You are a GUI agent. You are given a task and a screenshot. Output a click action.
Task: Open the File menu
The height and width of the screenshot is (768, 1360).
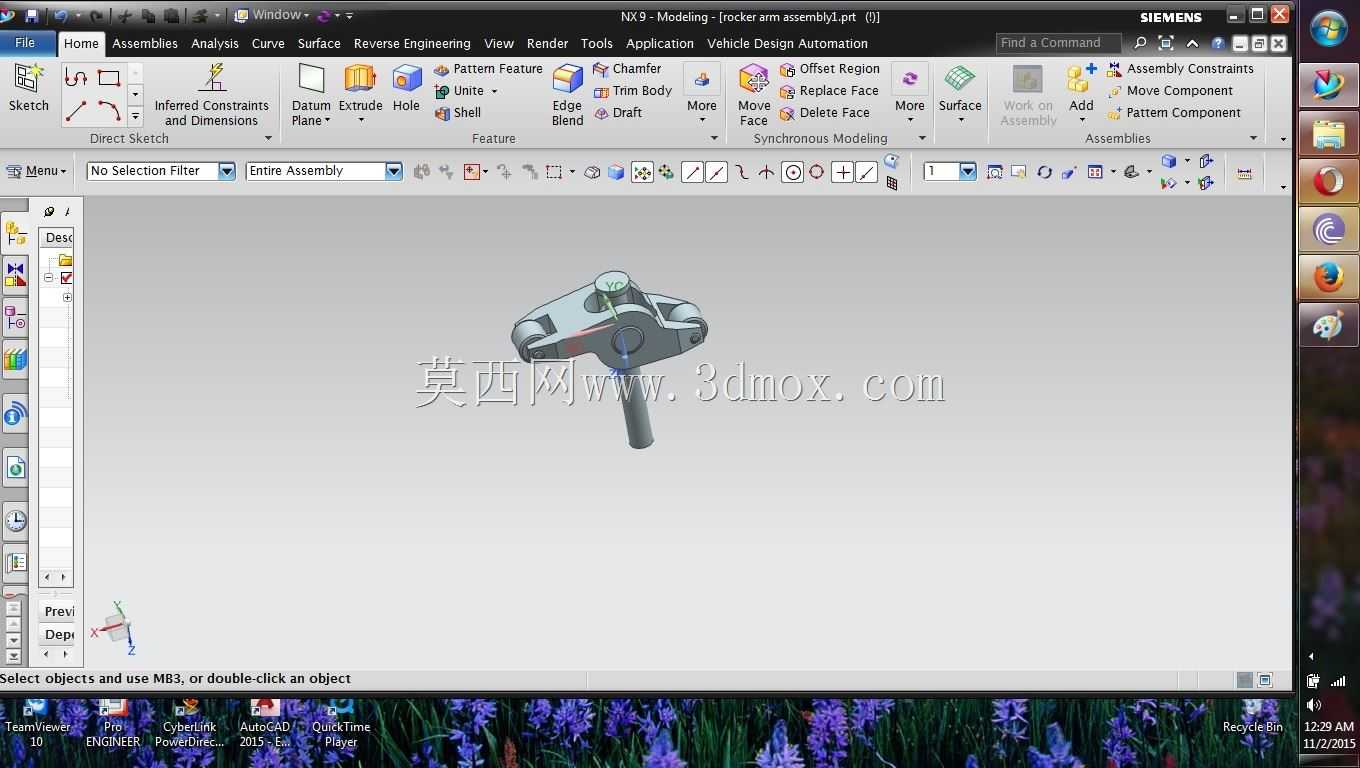coord(28,43)
